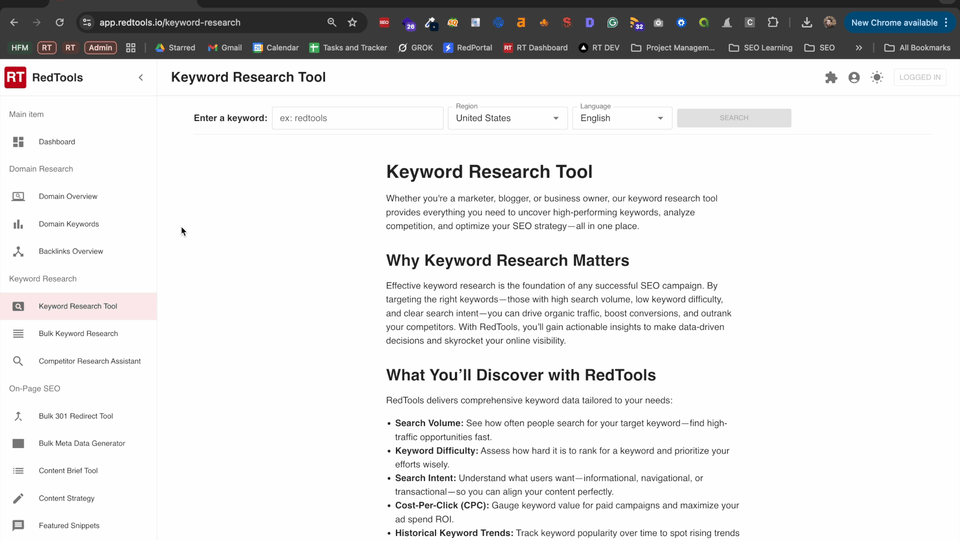Viewport: 960px width, 540px height.
Task: Click the Bulk Meta Data Generator icon
Action: (18, 443)
